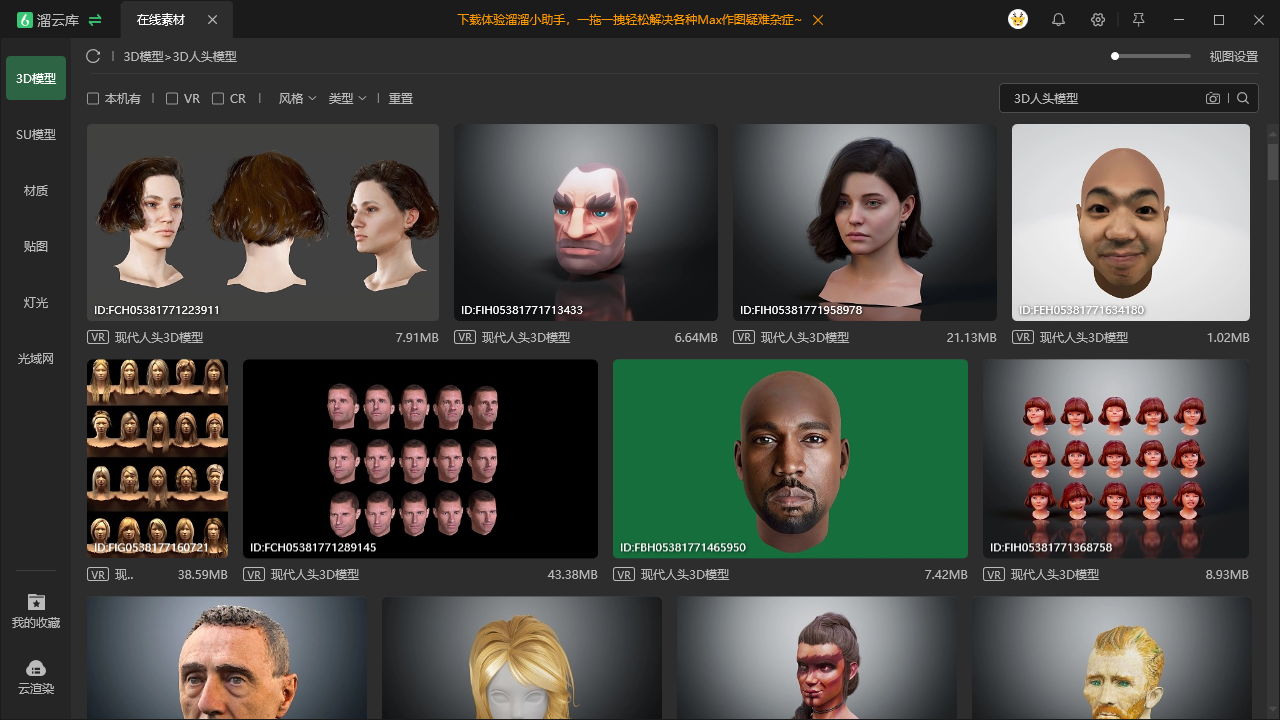Open male heads thumbnail ID:FCH05381771289145

[420, 459]
